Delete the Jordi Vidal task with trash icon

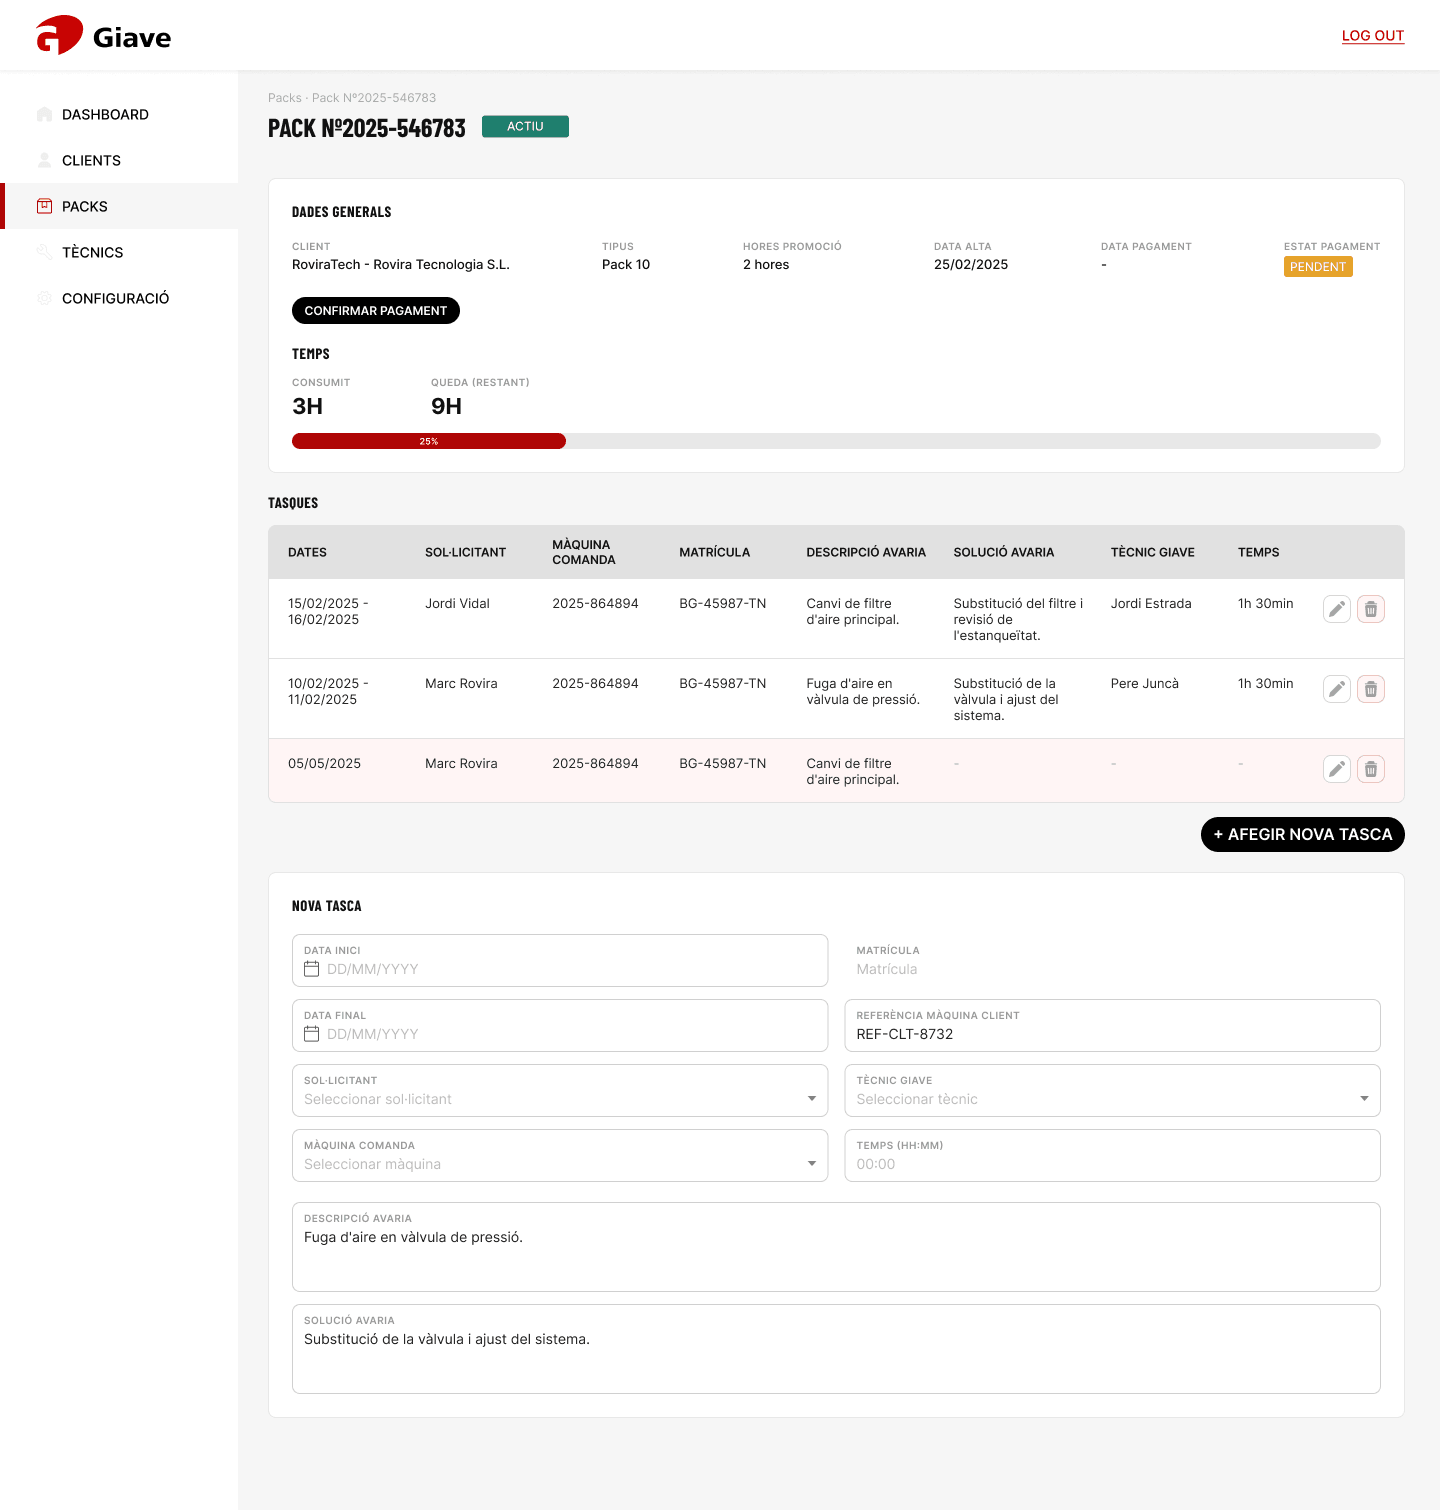coord(1371,609)
